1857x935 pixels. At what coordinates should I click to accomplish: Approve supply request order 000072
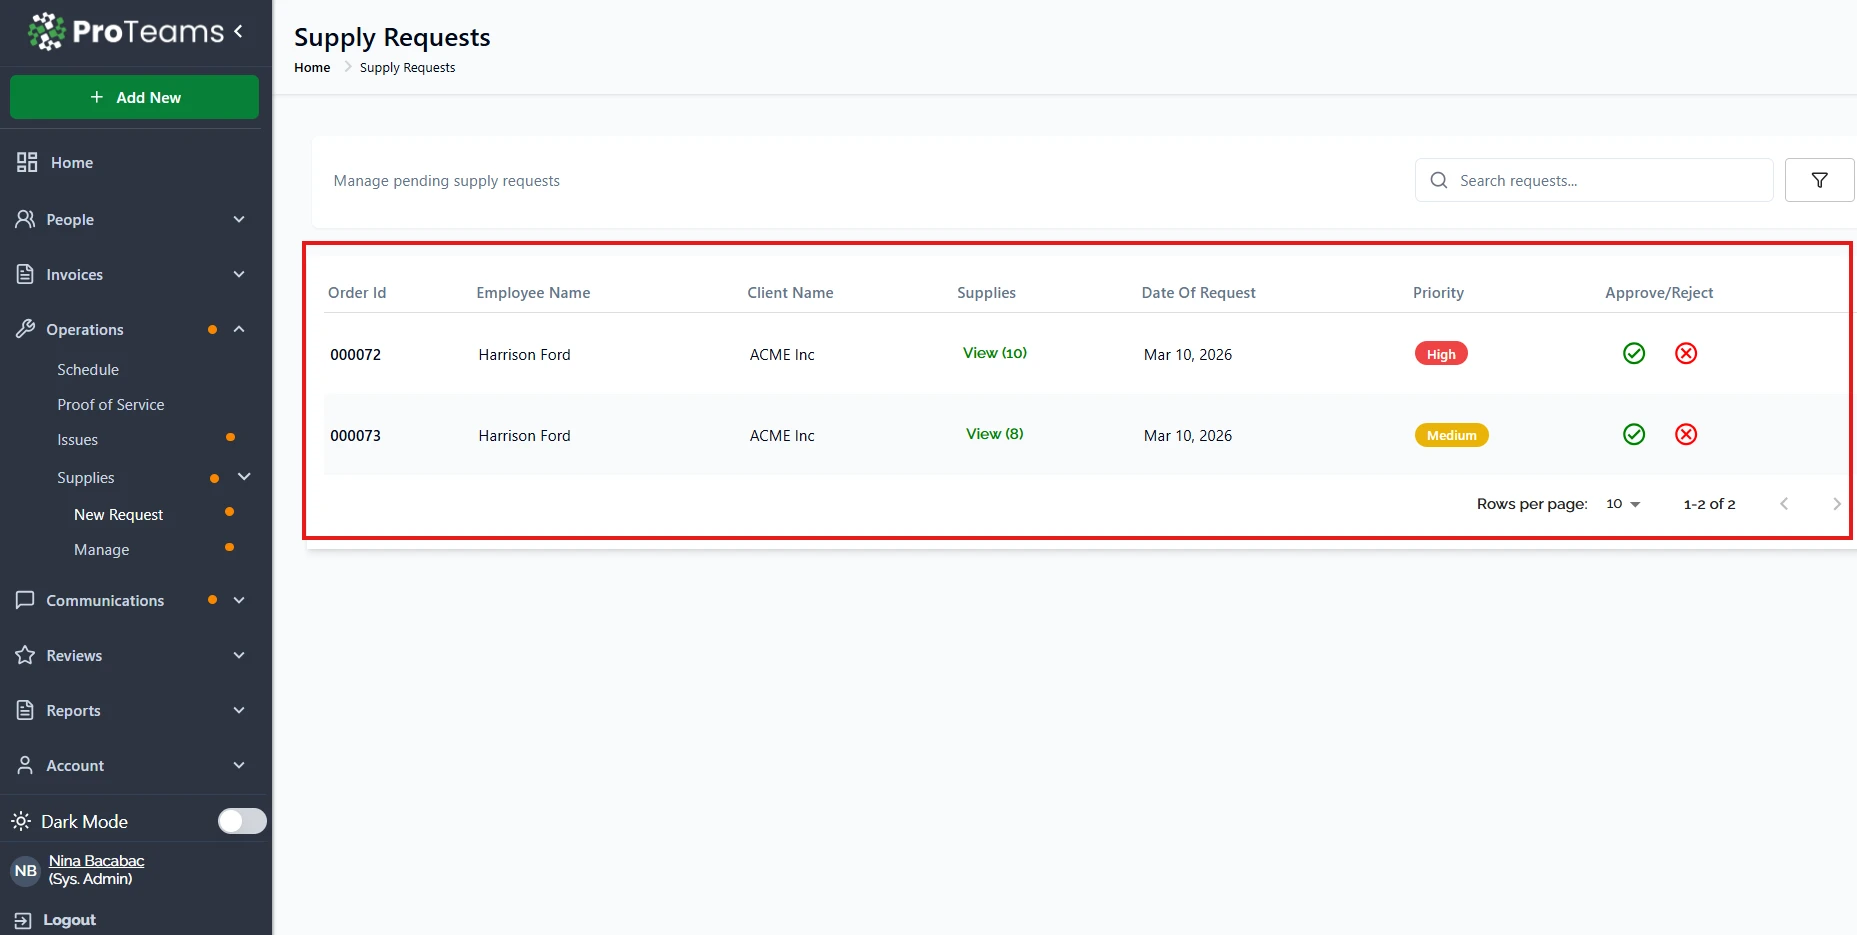(1633, 353)
